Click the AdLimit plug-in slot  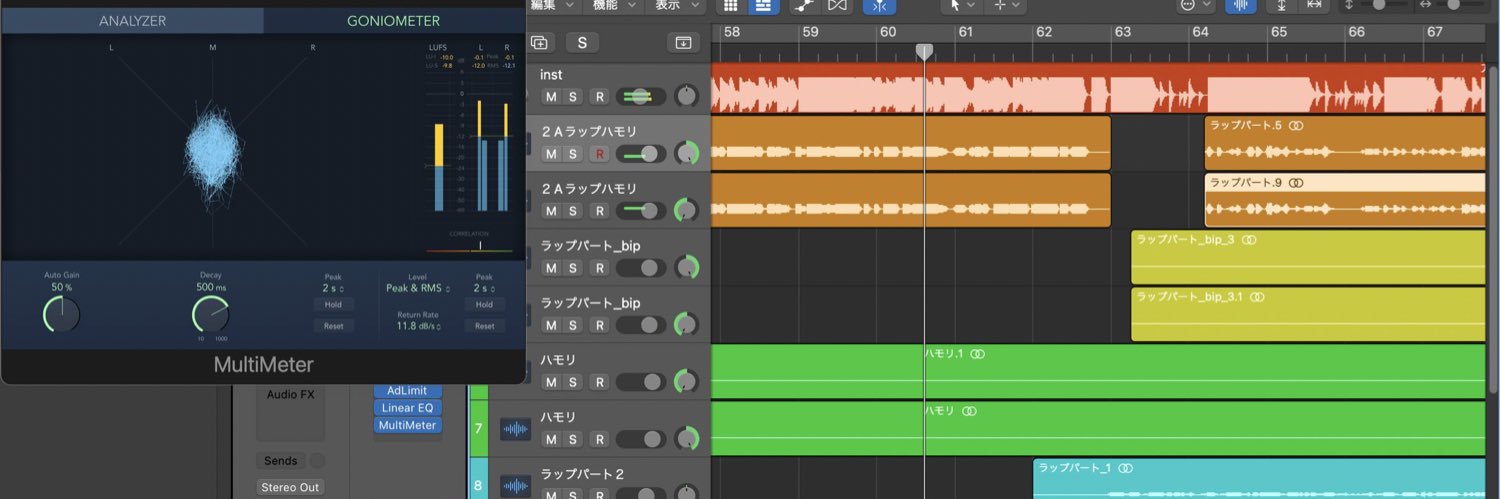click(408, 391)
